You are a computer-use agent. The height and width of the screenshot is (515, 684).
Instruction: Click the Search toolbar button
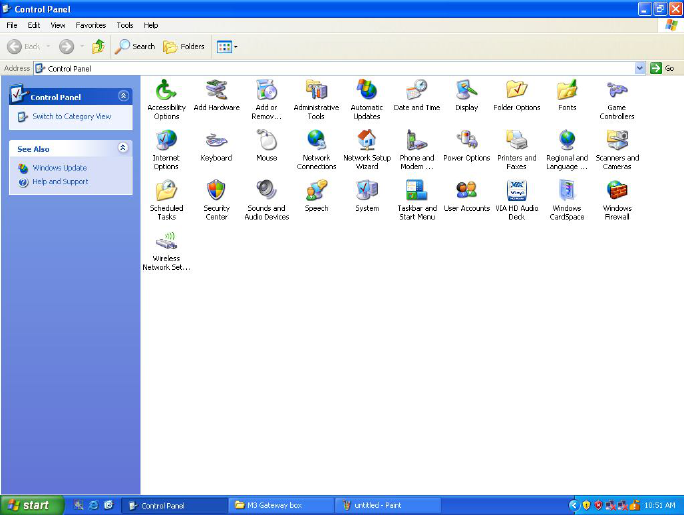click(x=135, y=46)
